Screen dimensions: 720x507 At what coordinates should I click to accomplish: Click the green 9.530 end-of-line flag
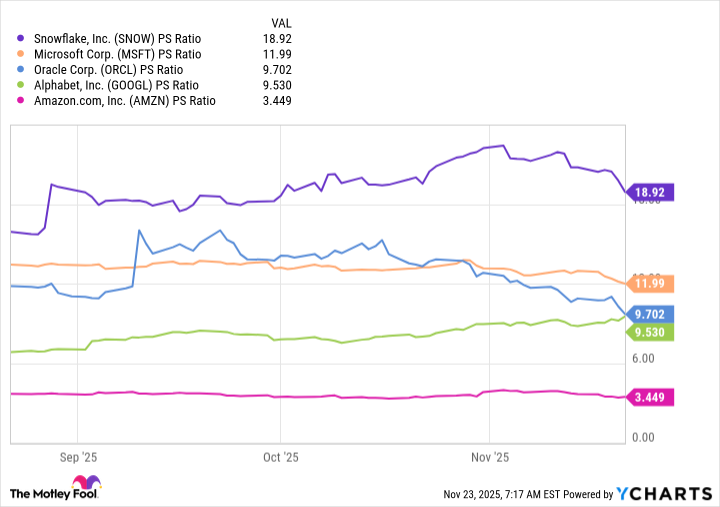651,332
